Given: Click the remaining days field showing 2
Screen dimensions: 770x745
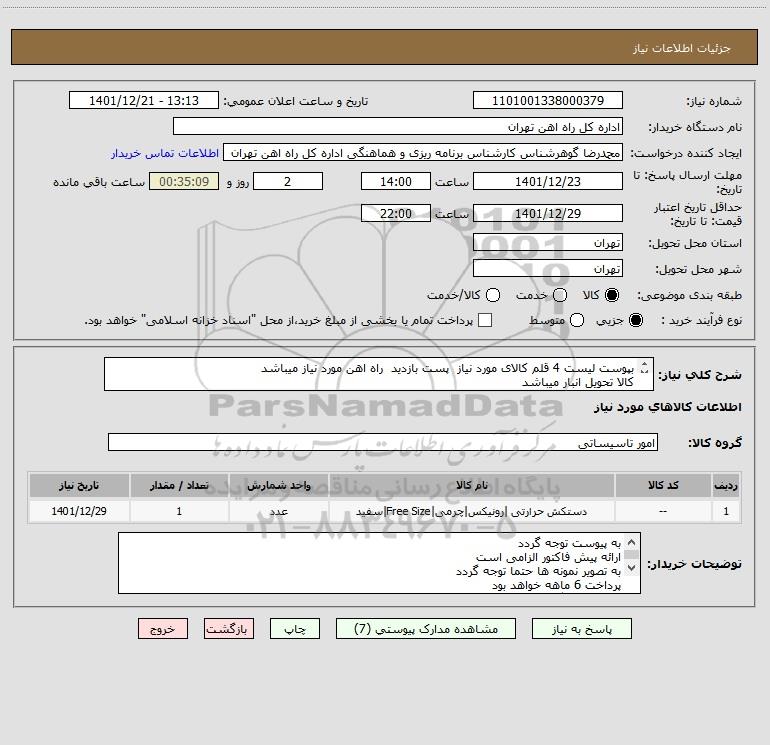Looking at the screenshot, I should [288, 181].
